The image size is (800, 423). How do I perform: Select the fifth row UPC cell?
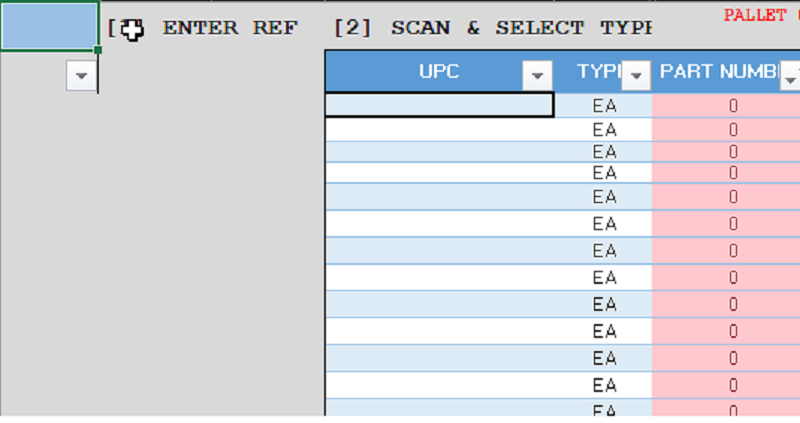click(x=439, y=196)
